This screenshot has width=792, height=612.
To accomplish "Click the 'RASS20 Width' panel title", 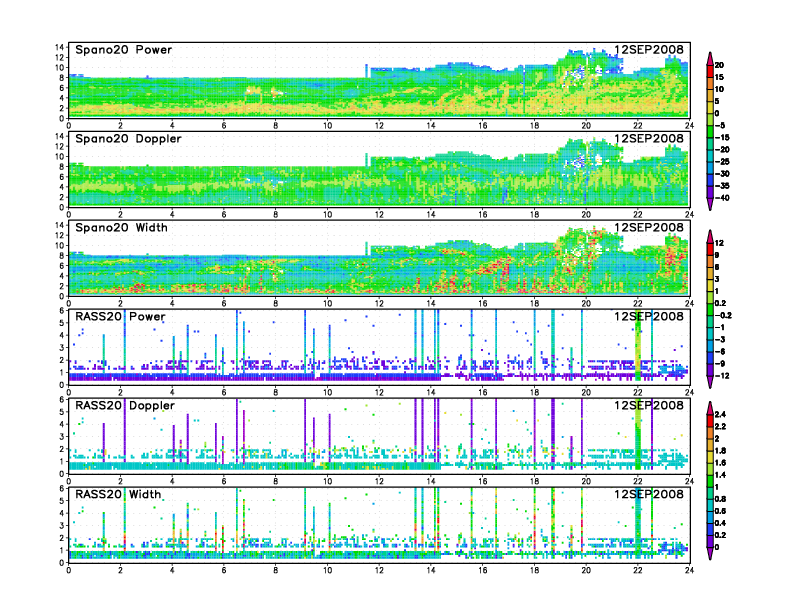I will [x=118, y=494].
